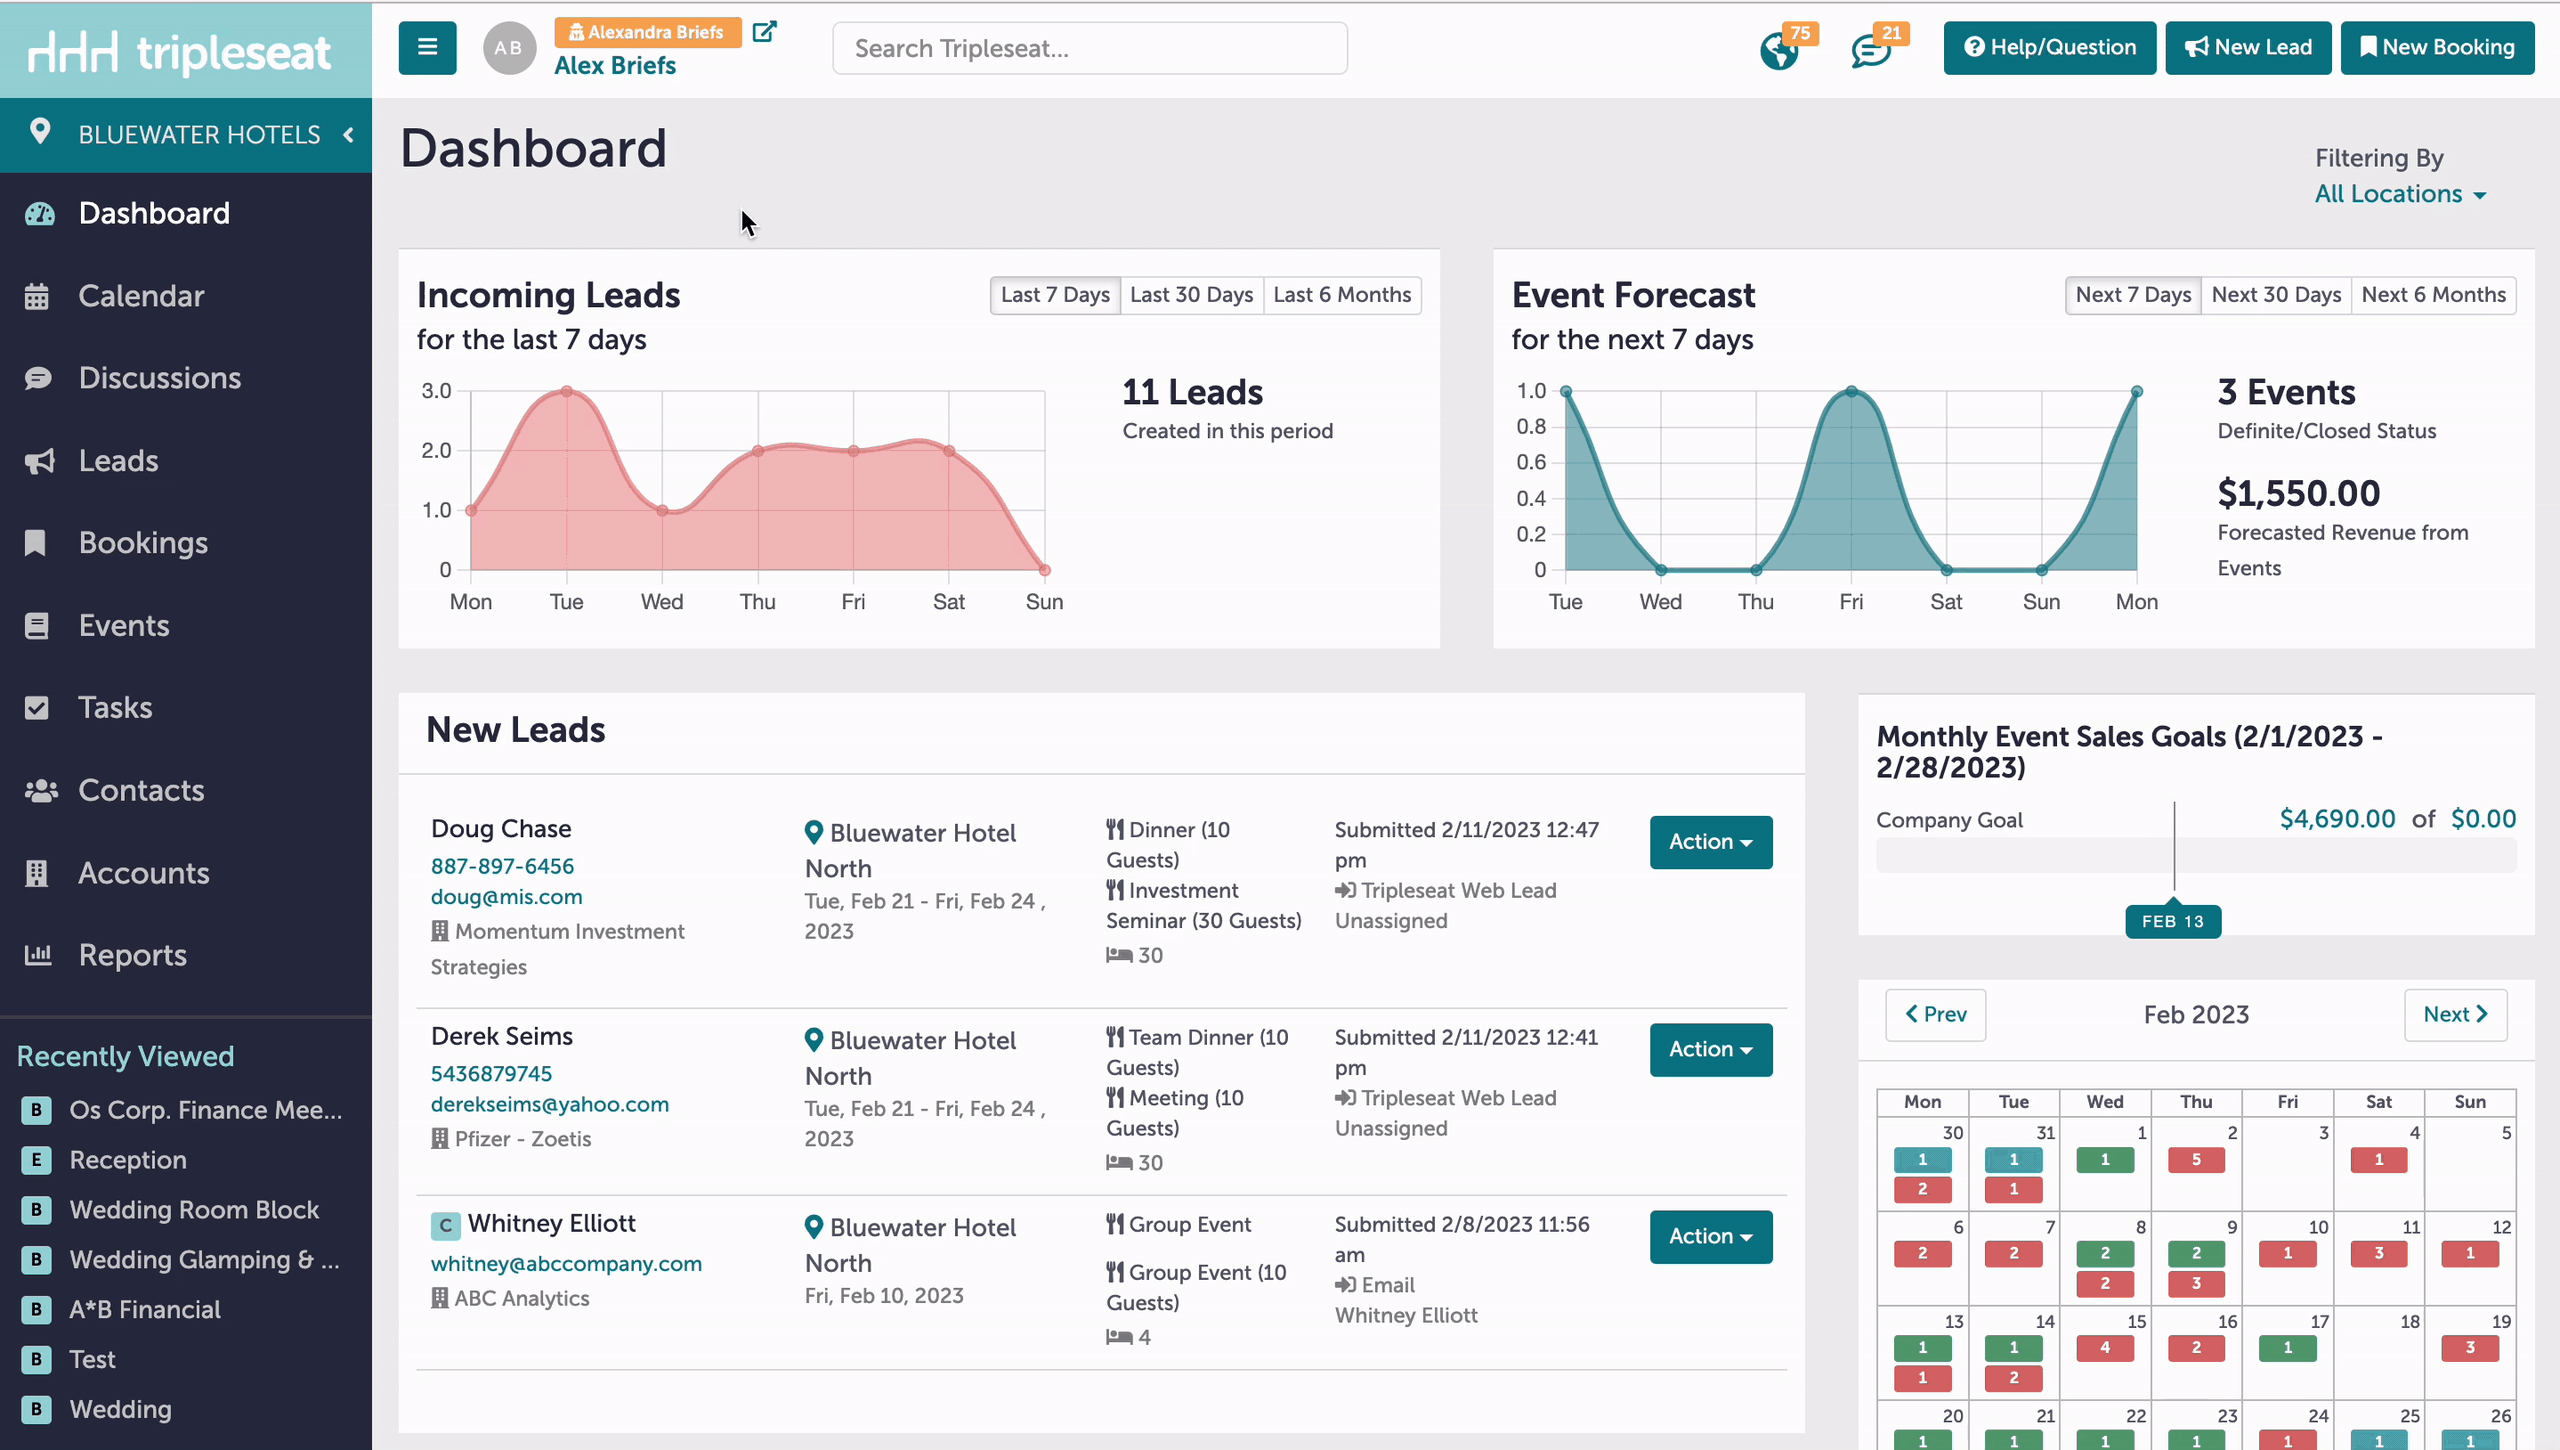Open the Alex Briefs profile link
The width and height of the screenshot is (2560, 1450).
tap(615, 66)
